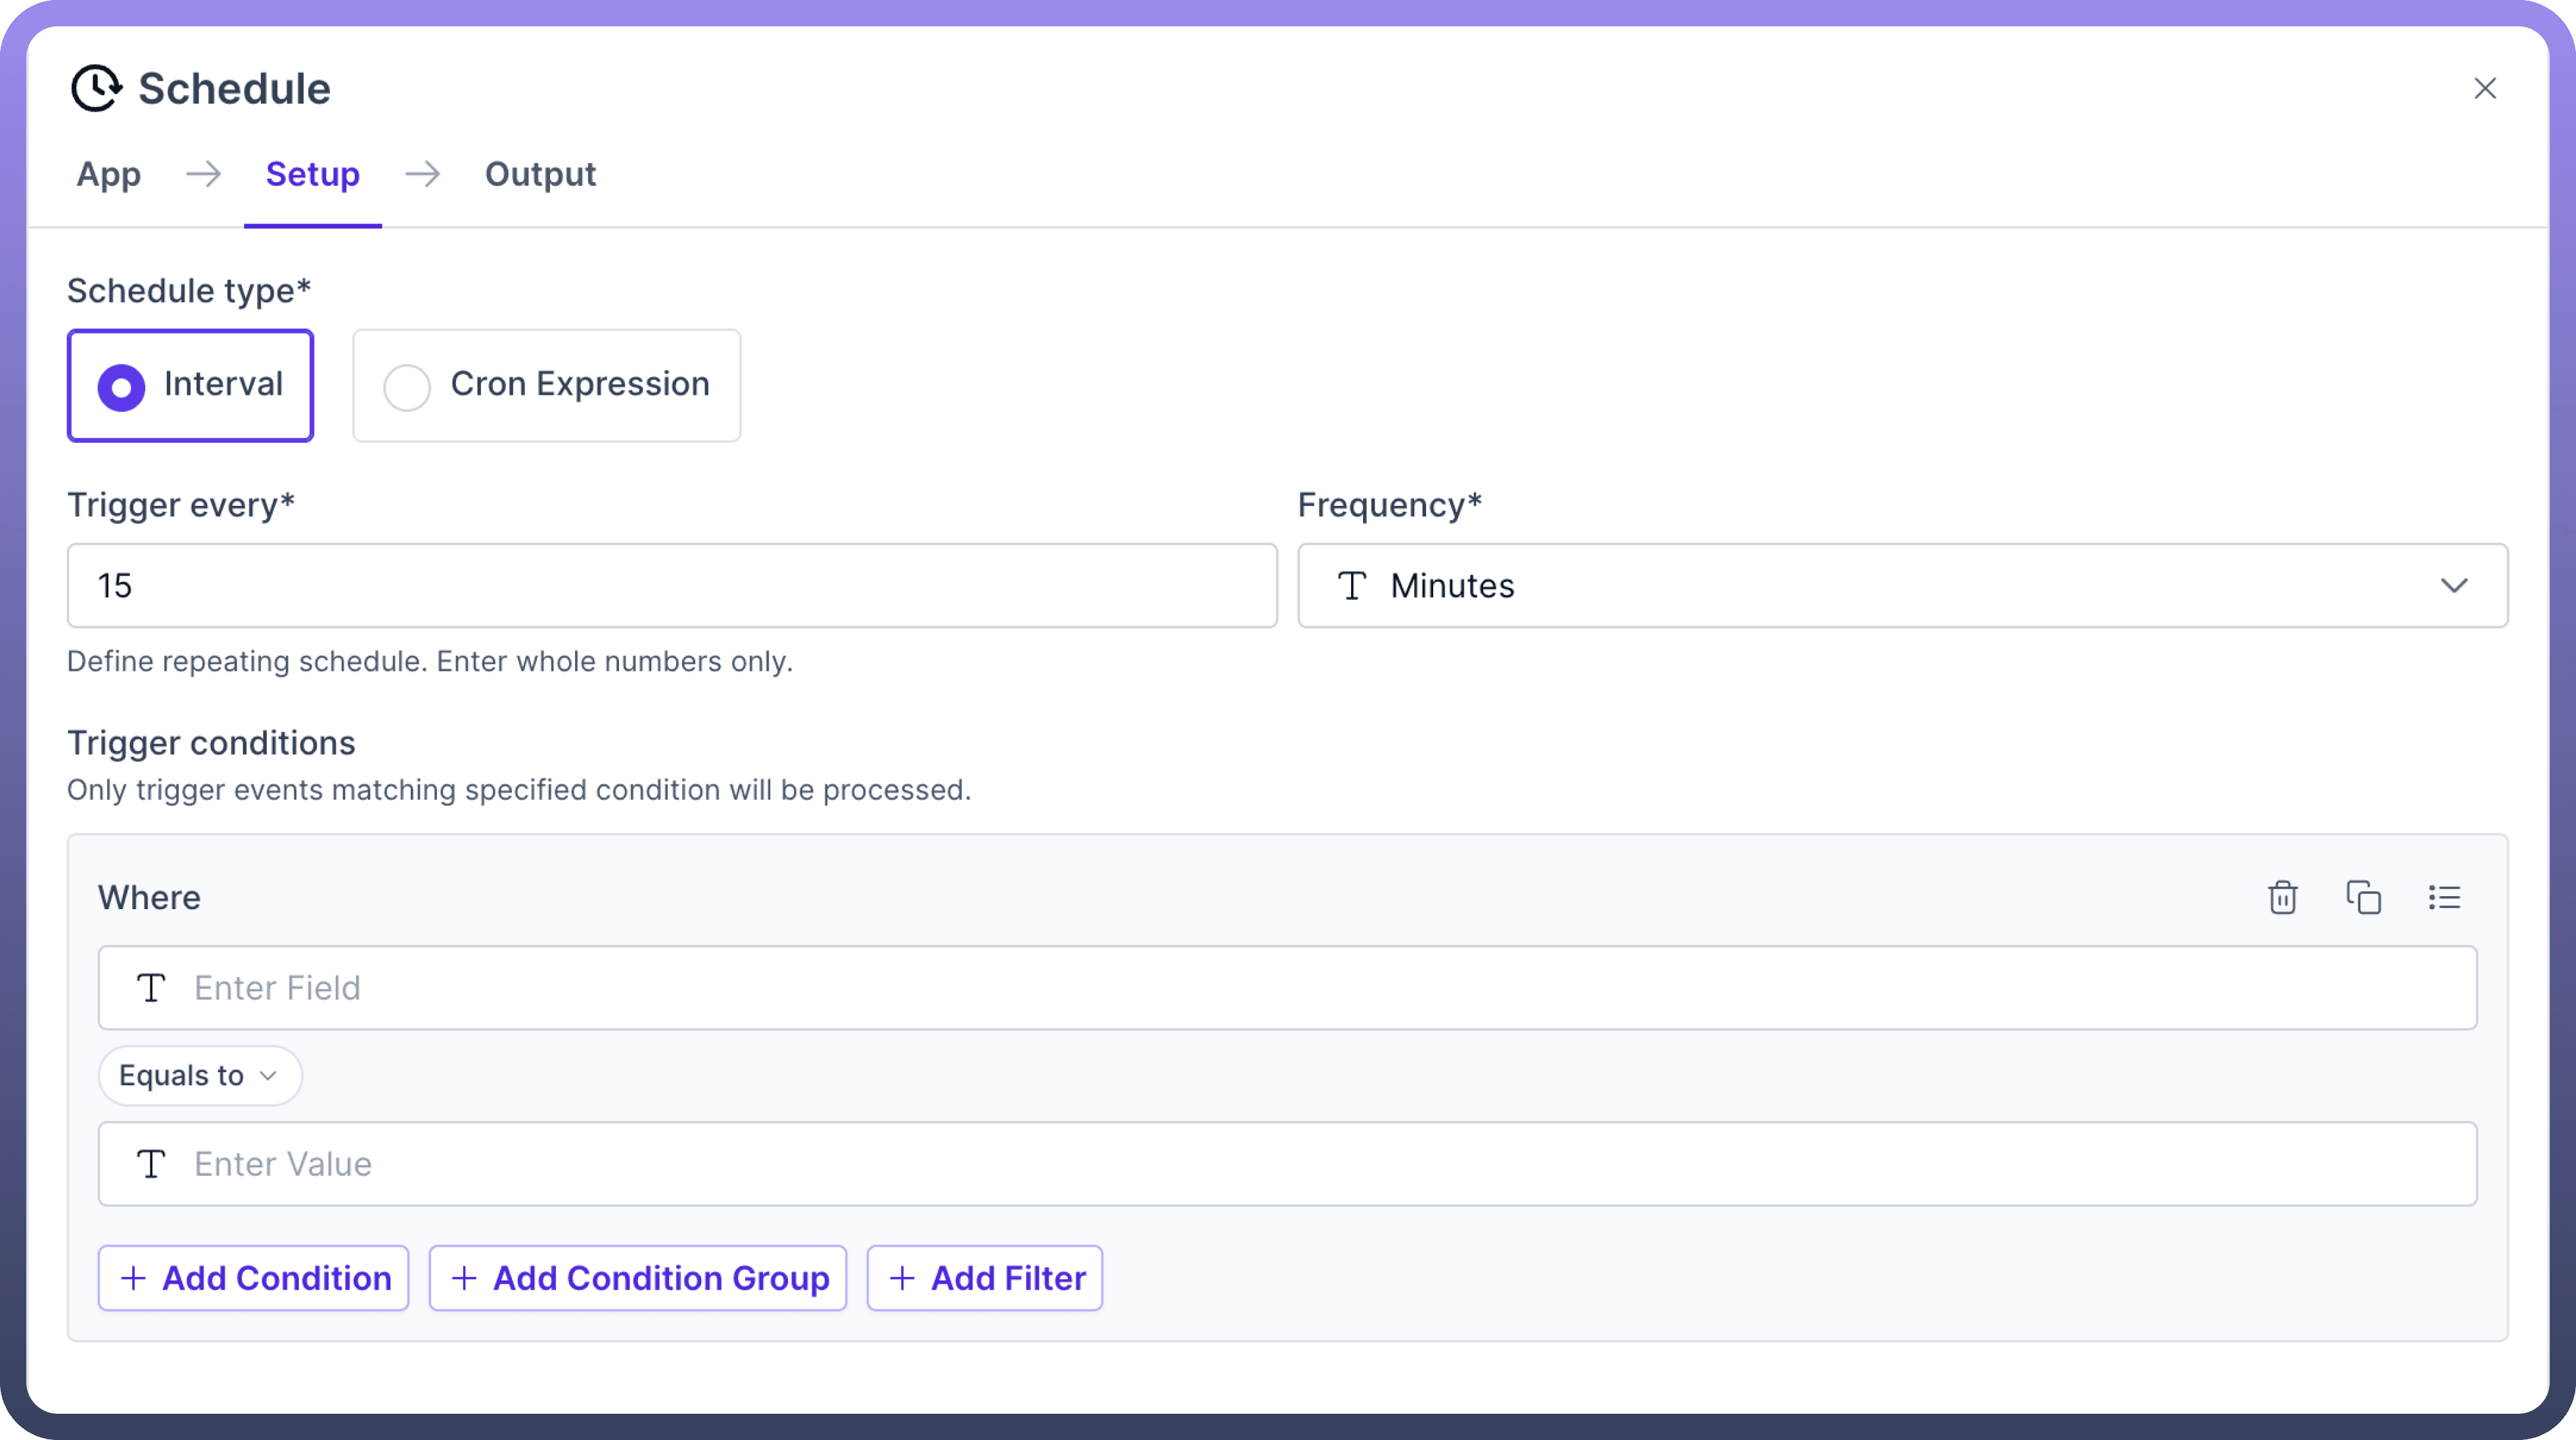Go to the Output tab
The image size is (2576, 1440).
tap(540, 174)
